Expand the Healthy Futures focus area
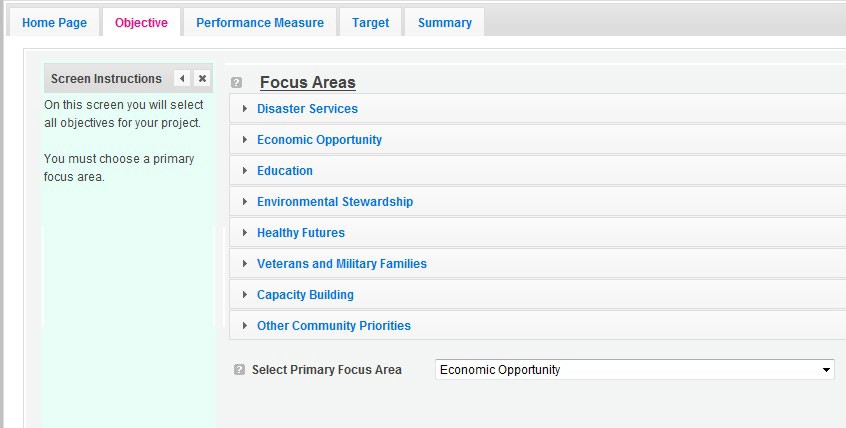The image size is (846, 428). (x=300, y=233)
